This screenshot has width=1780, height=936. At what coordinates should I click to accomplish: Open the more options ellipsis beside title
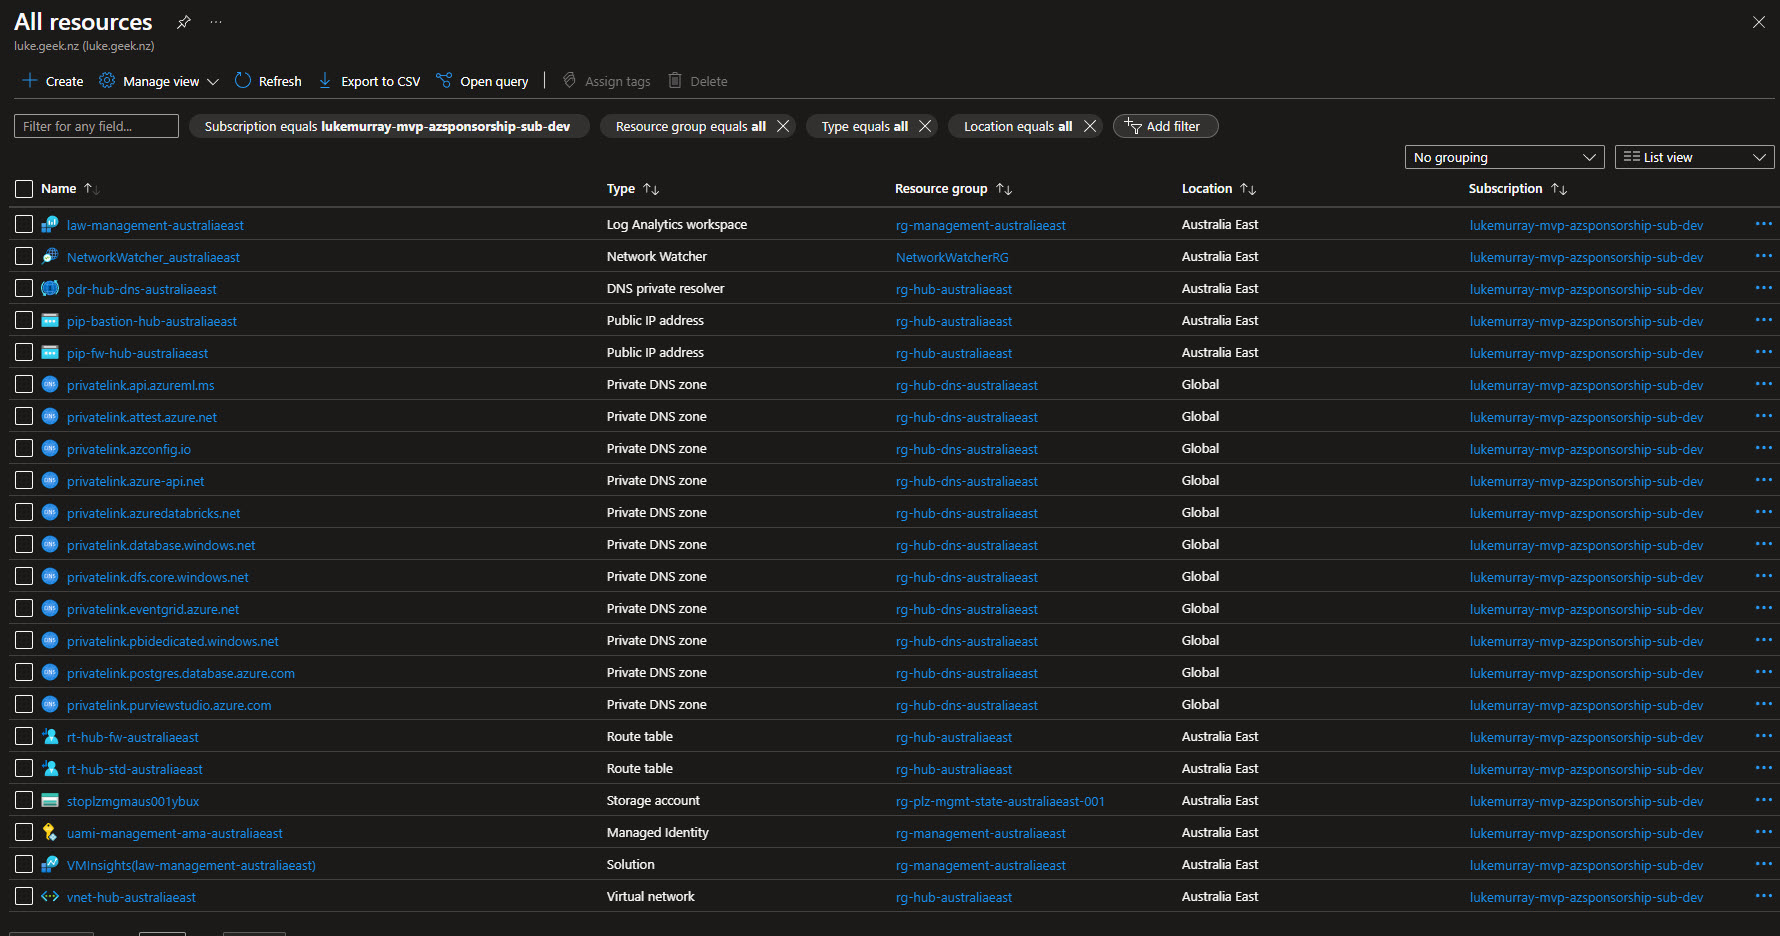pos(216,22)
